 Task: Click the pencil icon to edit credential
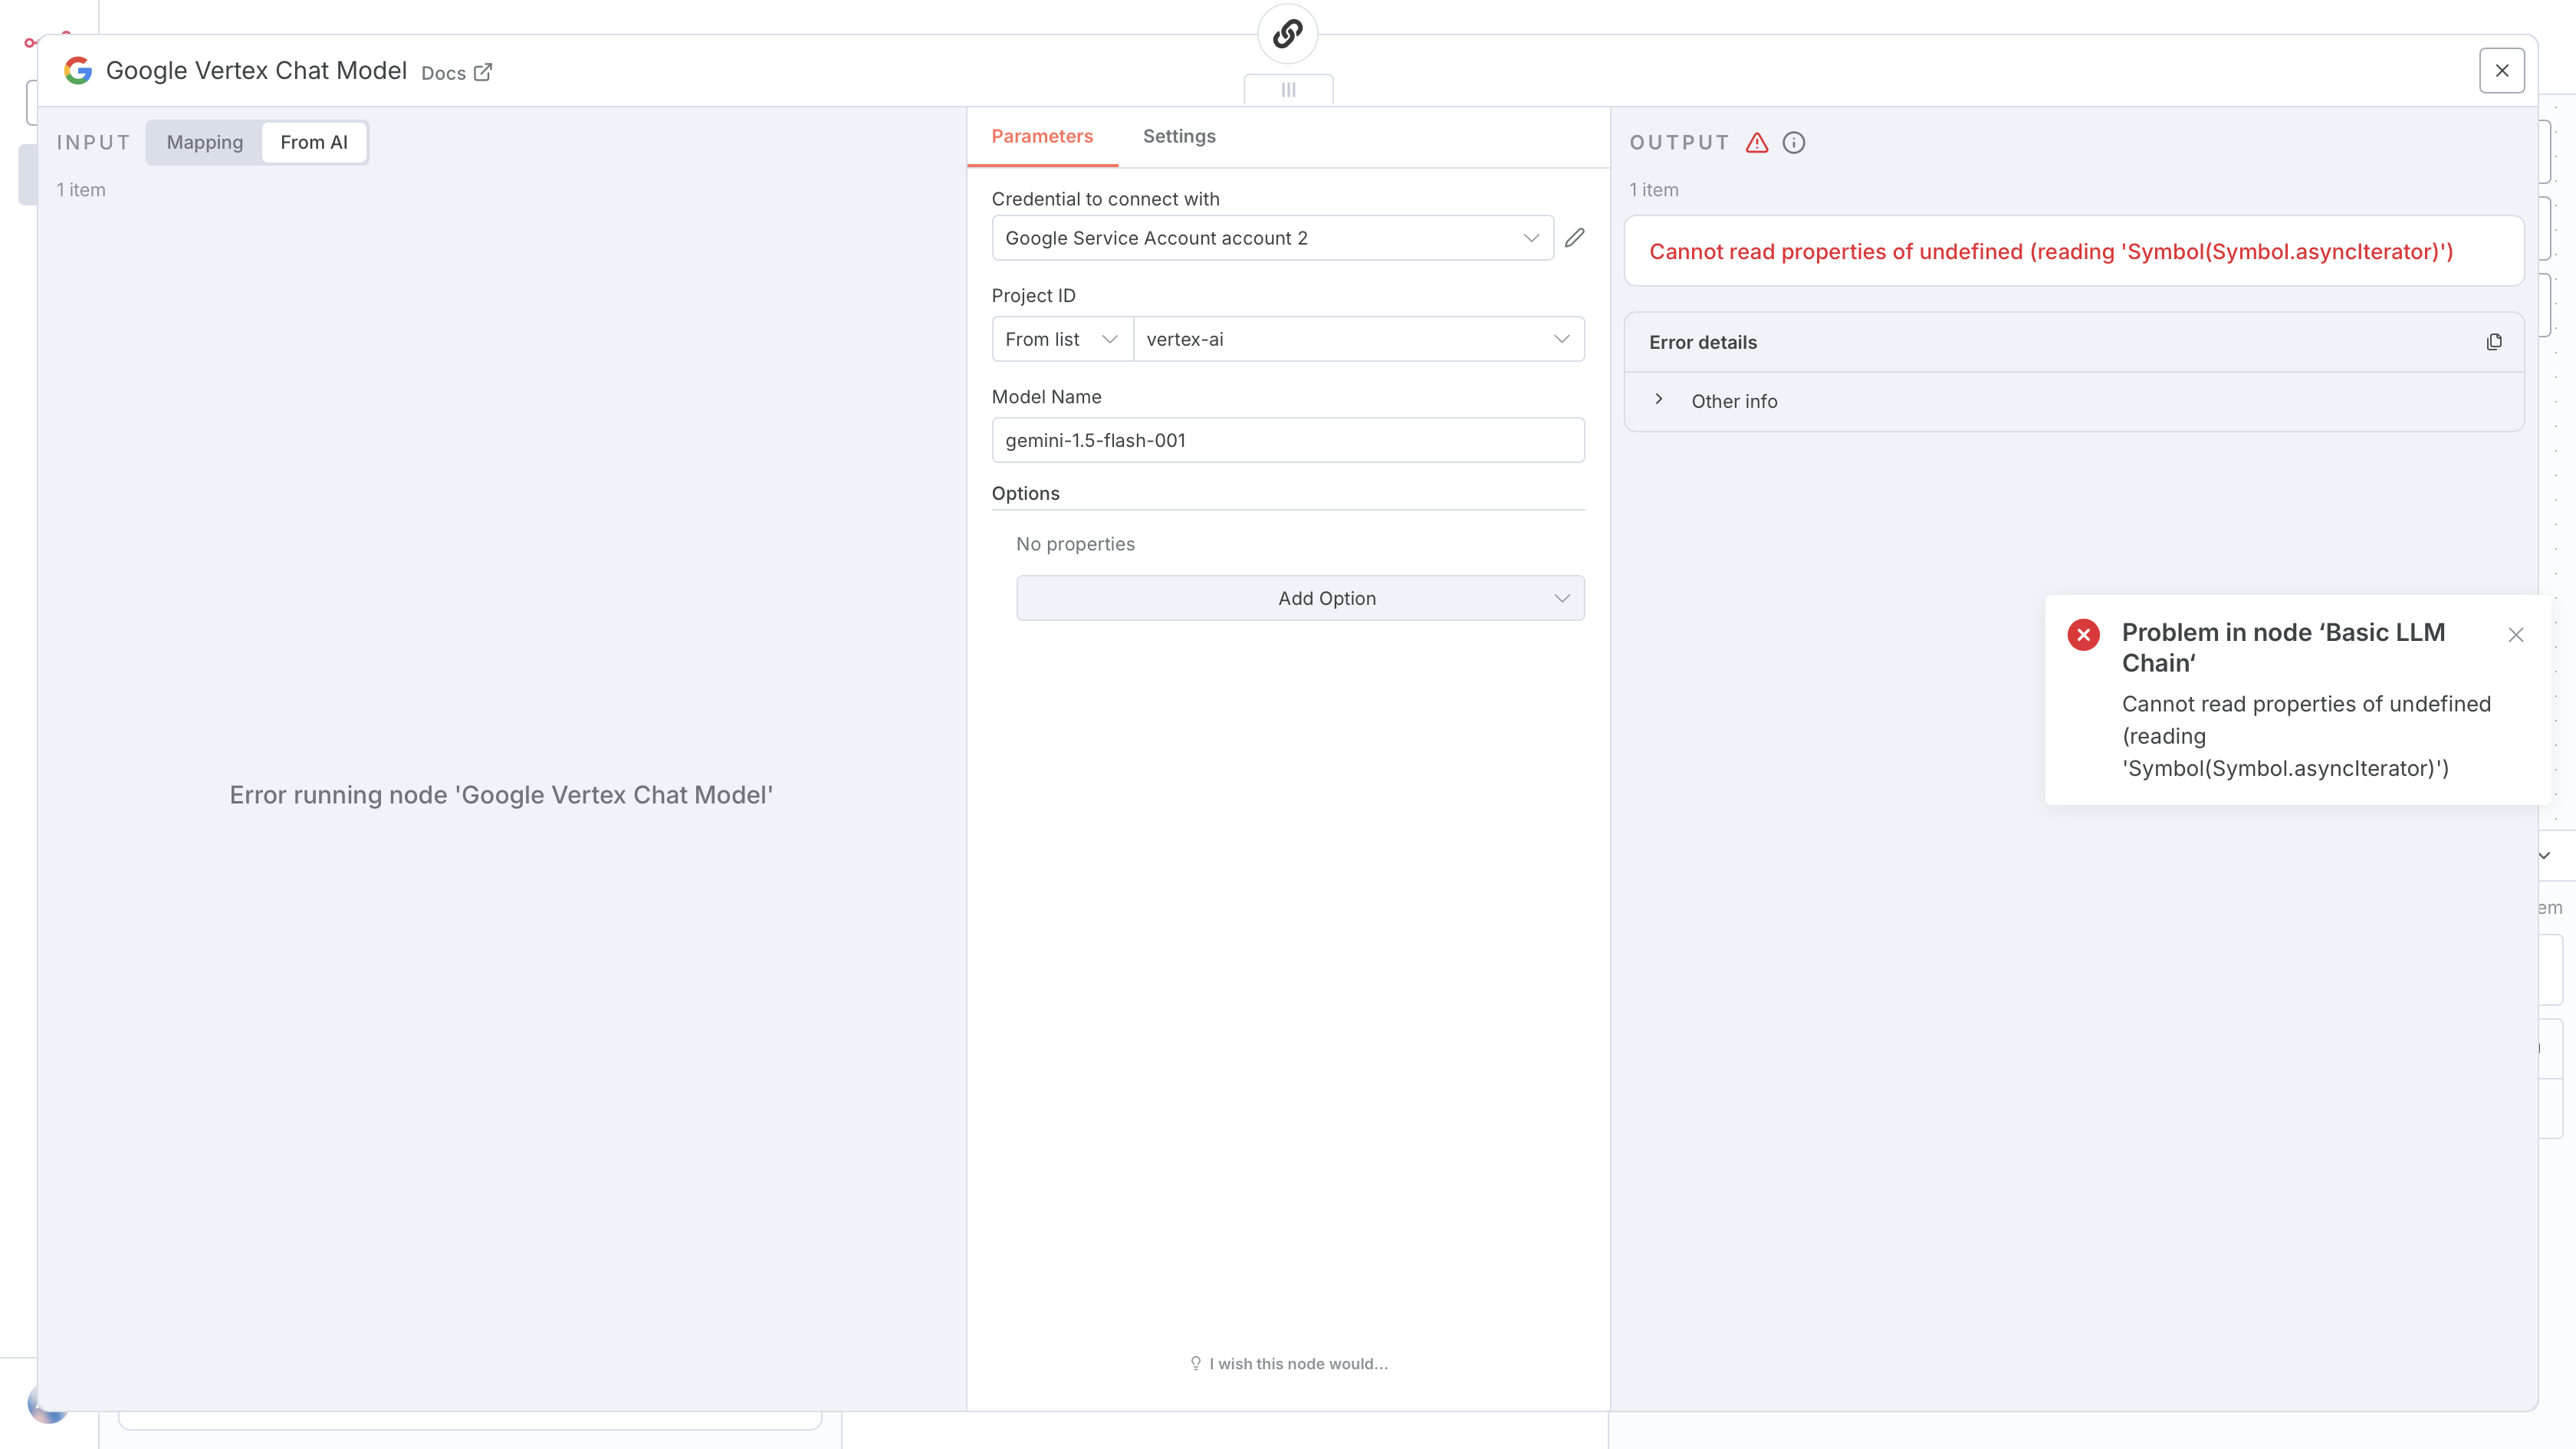coord(1574,238)
